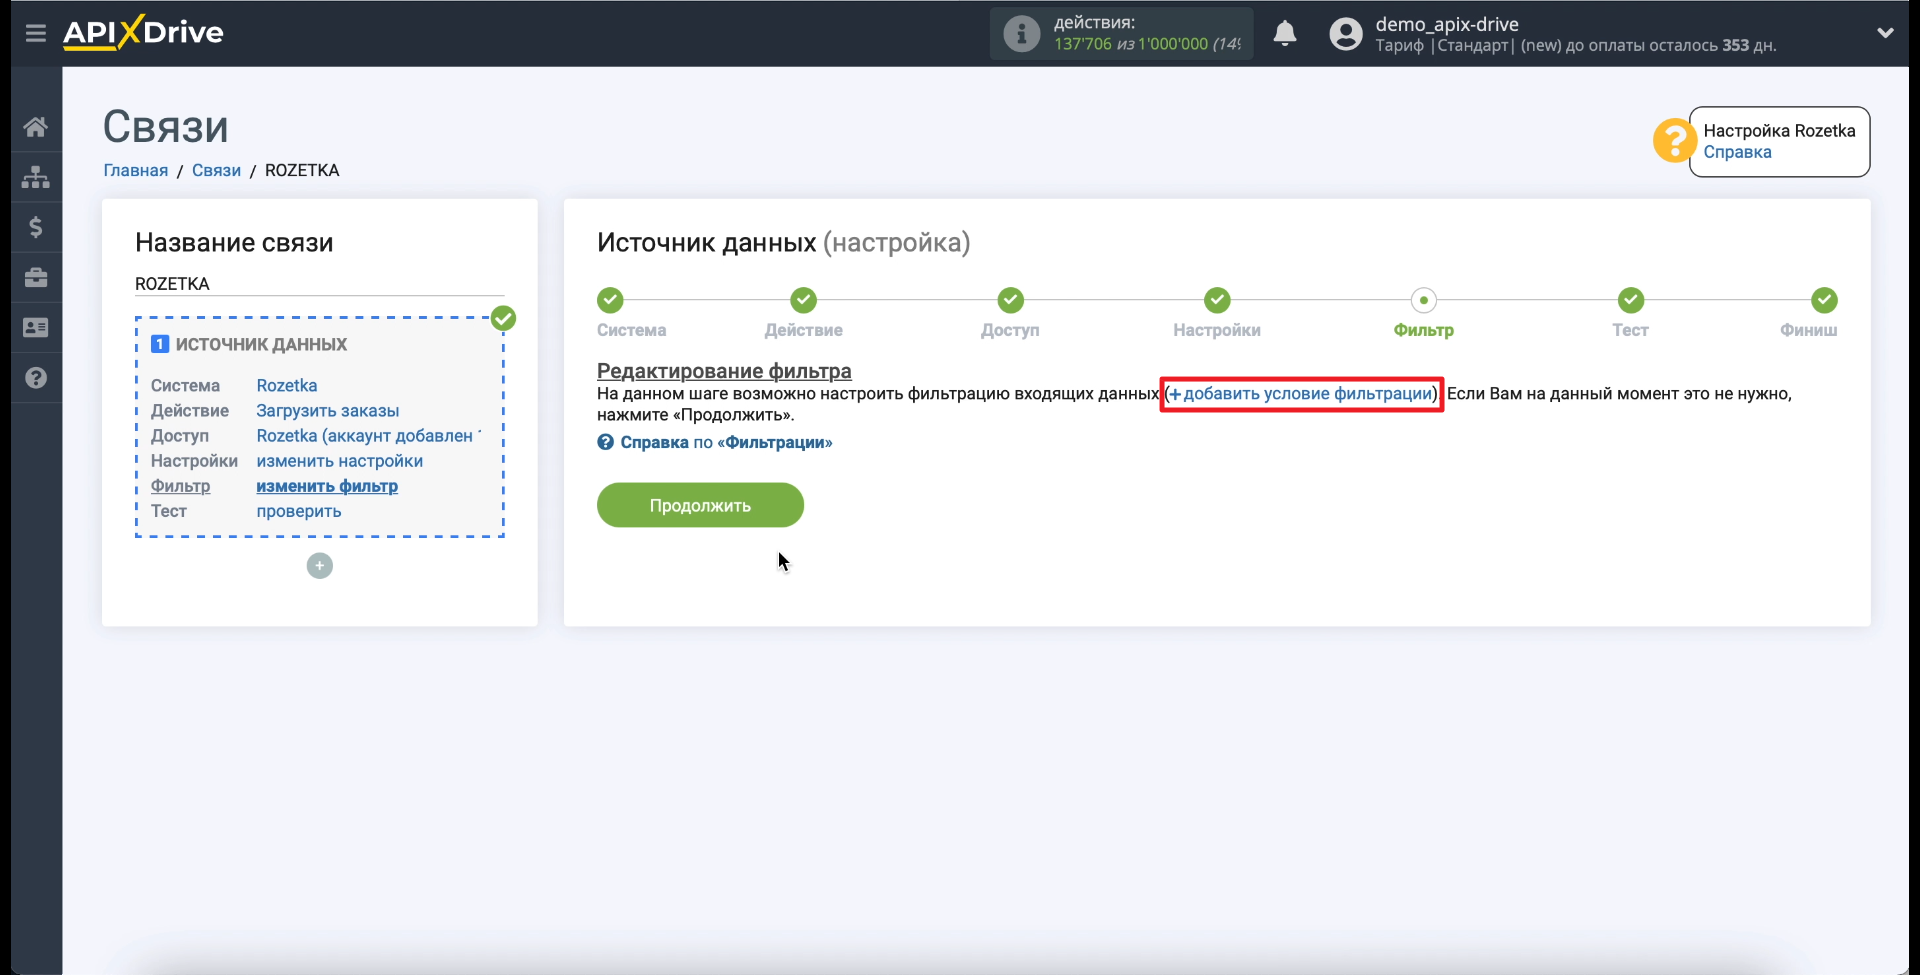The image size is (1920, 975).
Task: Go to Главная breadcrumb
Action: point(136,170)
